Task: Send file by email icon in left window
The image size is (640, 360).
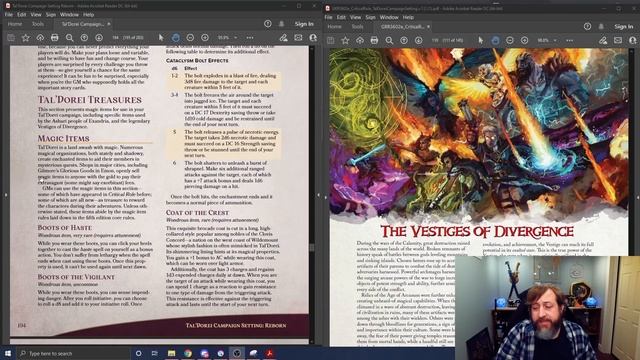Action: coord(298,38)
